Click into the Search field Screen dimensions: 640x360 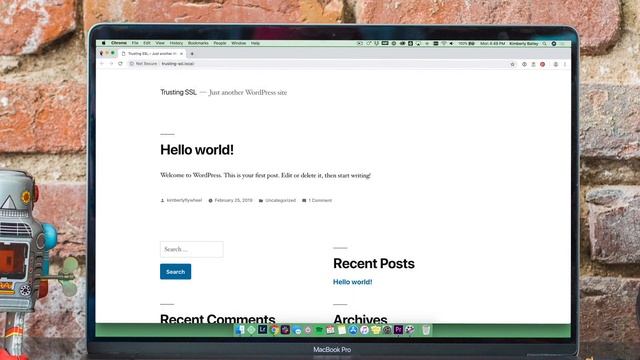coord(192,249)
